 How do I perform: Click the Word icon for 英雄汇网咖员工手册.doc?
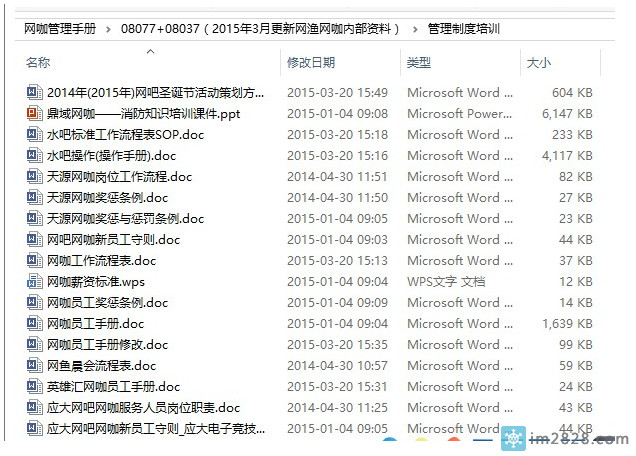point(33,387)
